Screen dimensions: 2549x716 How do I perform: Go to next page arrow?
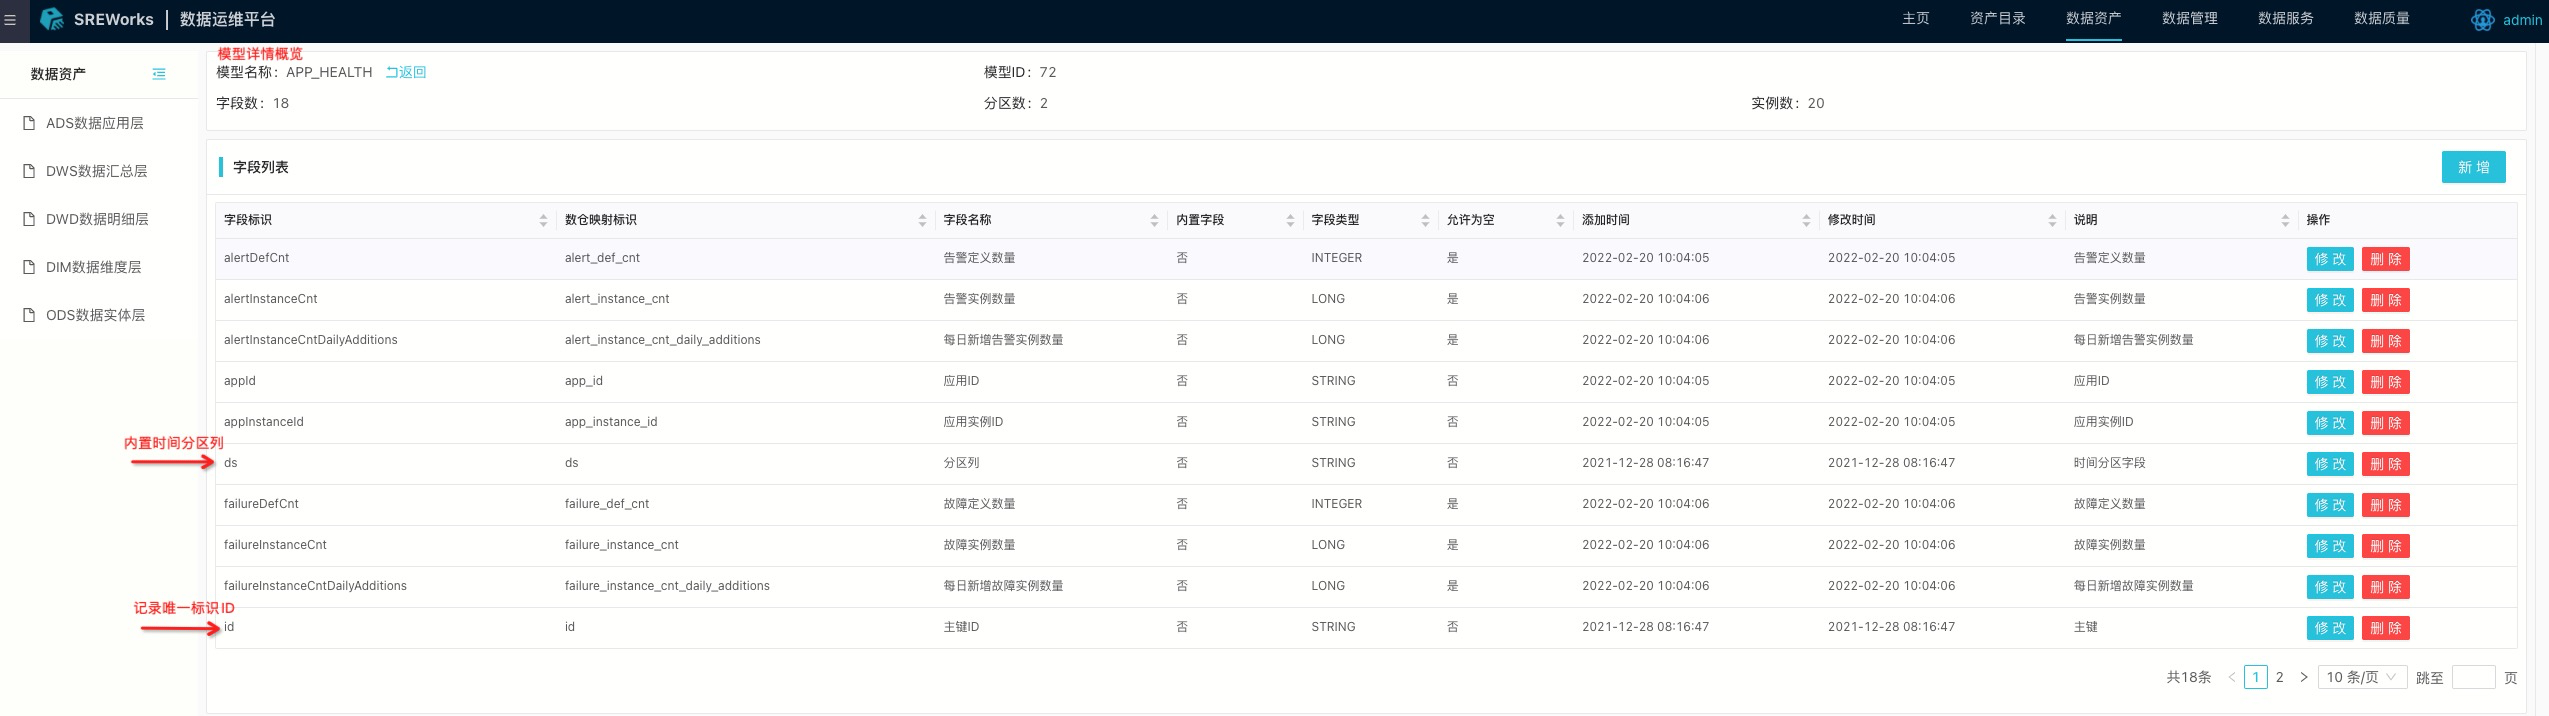(x=2304, y=677)
